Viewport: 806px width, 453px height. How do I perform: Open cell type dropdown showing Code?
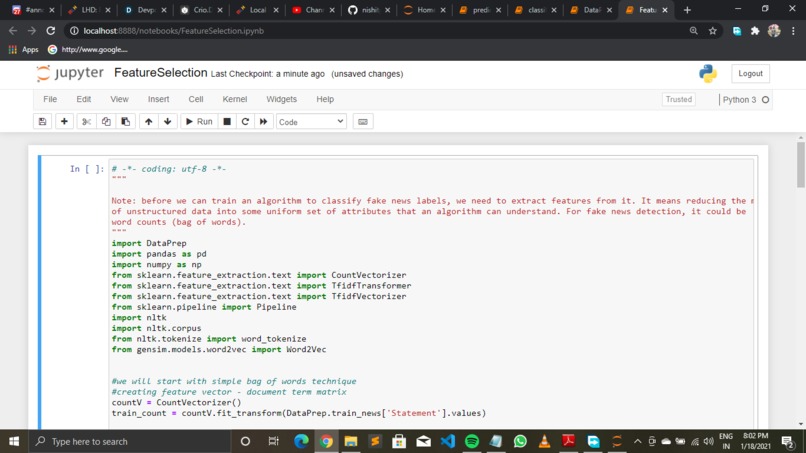[x=311, y=122]
